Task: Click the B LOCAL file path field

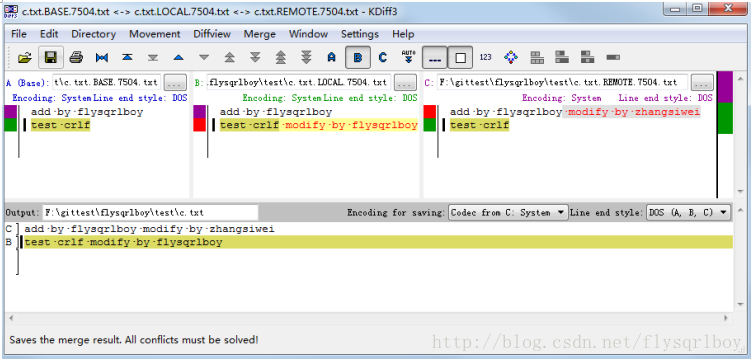Action: click(298, 83)
